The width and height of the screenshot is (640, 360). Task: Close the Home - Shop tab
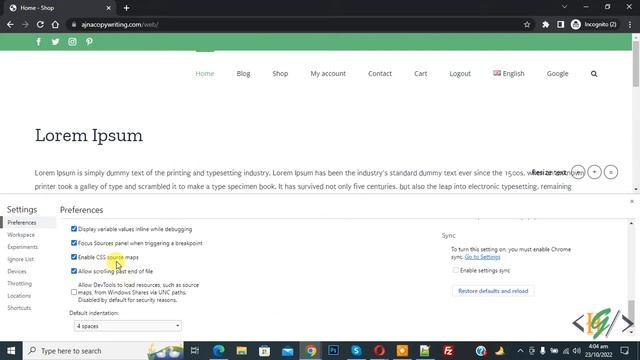tap(109, 8)
